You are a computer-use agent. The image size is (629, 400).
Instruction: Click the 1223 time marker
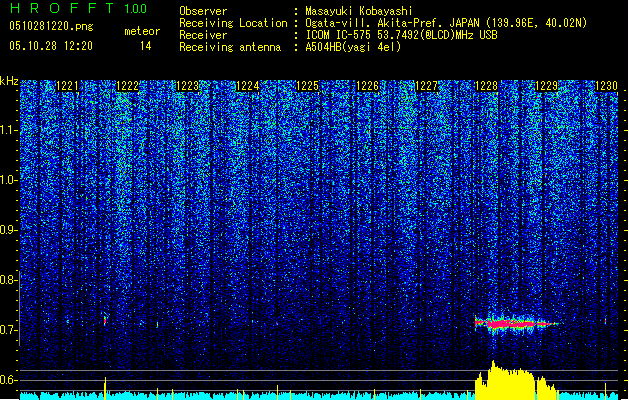pyautogui.click(x=187, y=86)
